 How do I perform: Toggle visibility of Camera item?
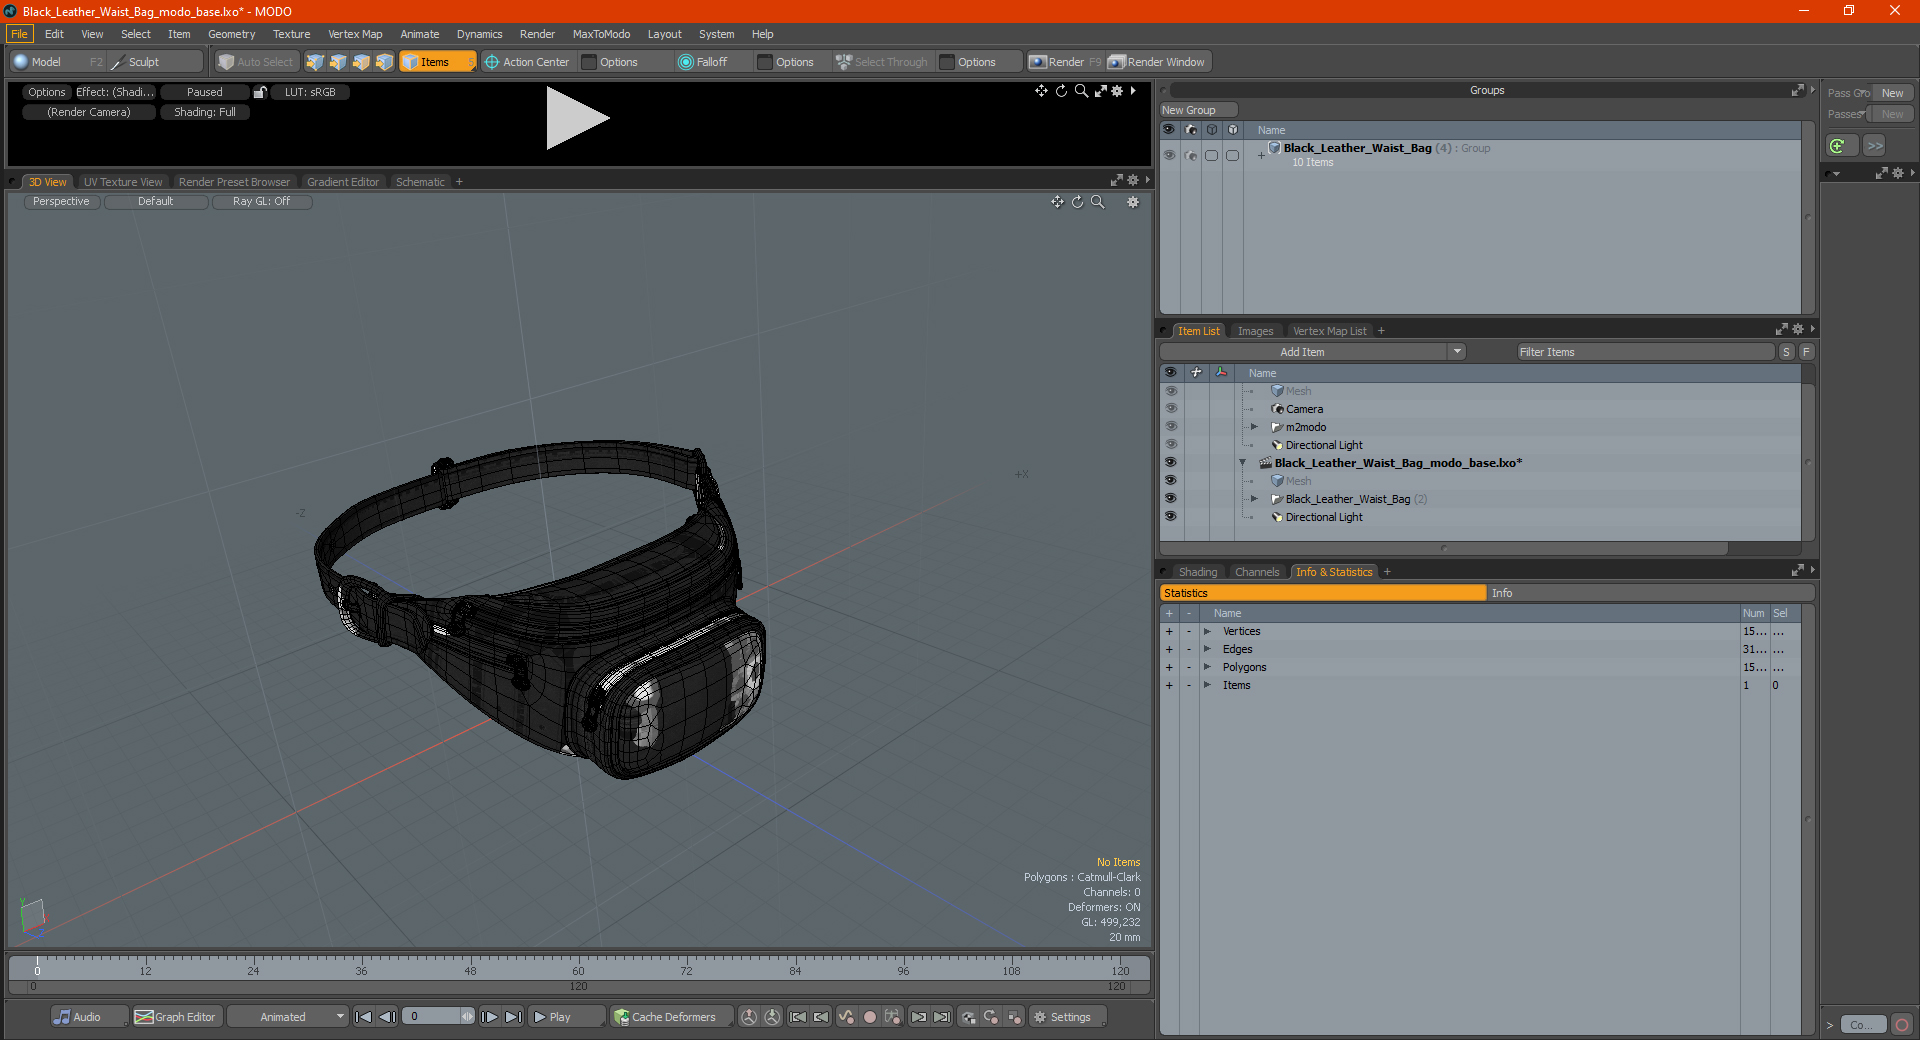click(x=1170, y=409)
